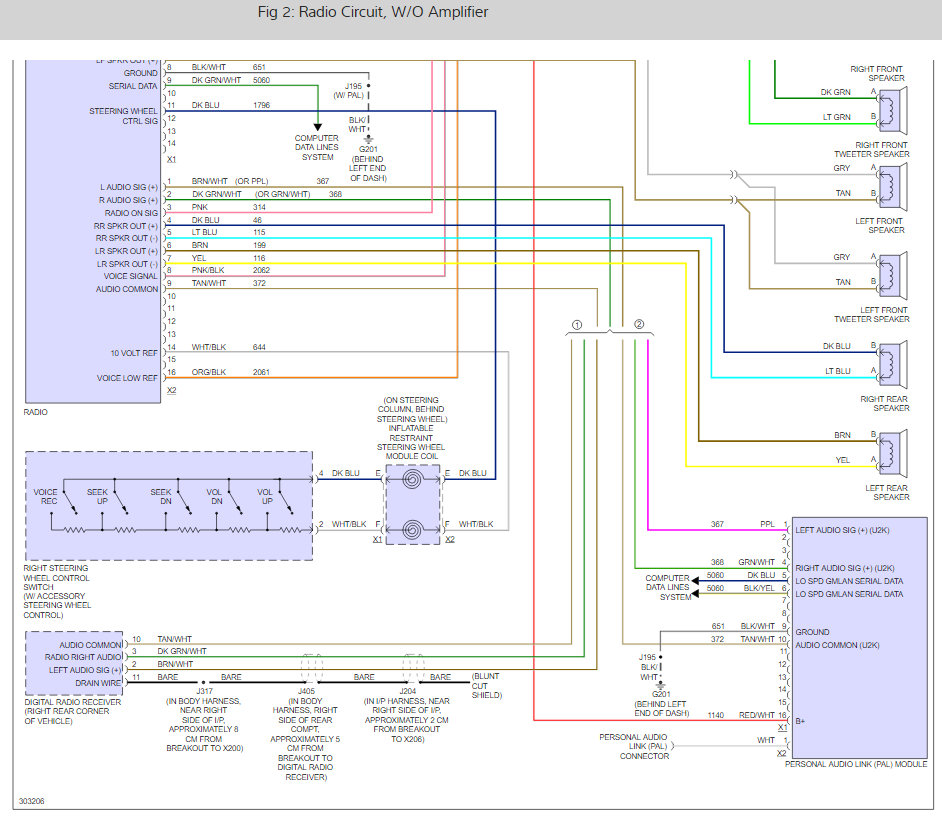Click the PERSONAL AUDIO LINK (PAL) MODULE label

[855, 764]
